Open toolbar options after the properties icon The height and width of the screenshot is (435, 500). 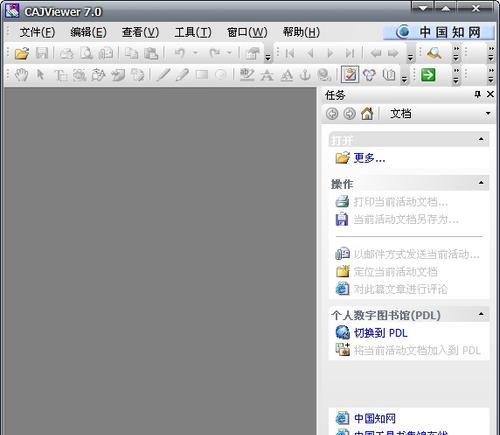(x=268, y=57)
